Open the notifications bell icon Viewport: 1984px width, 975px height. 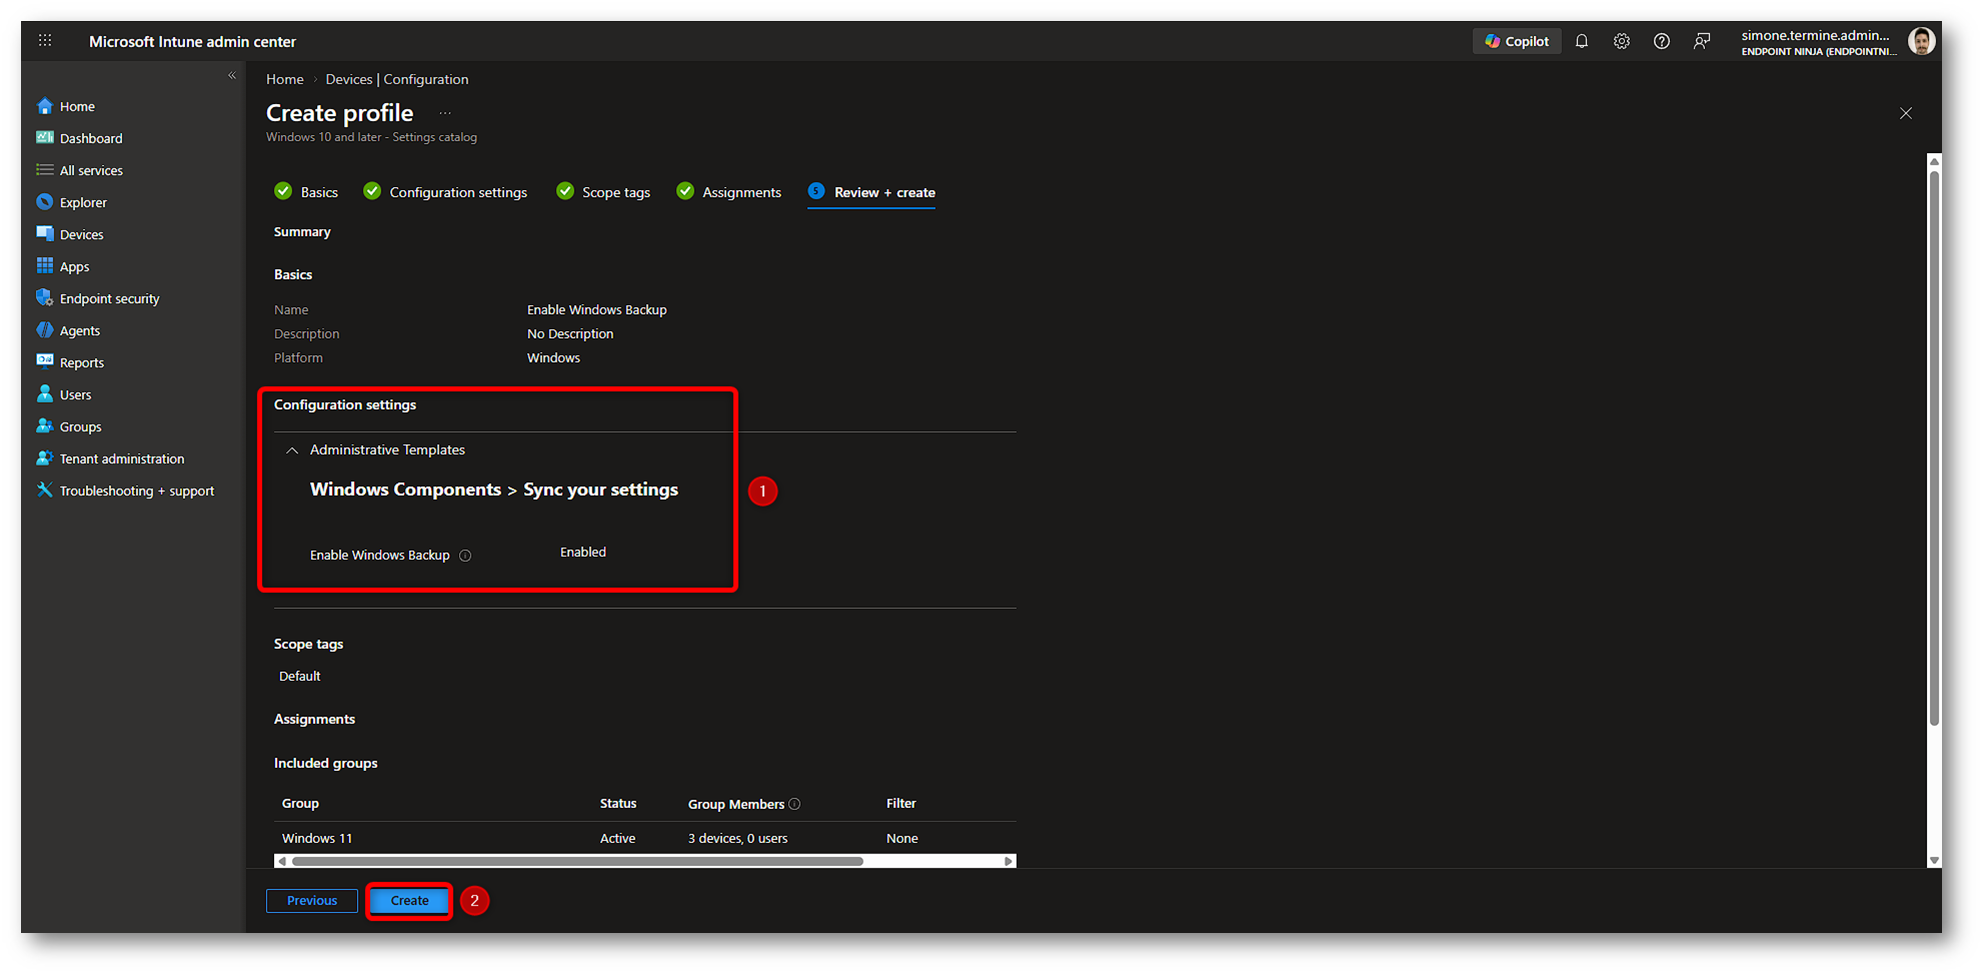coord(1582,41)
